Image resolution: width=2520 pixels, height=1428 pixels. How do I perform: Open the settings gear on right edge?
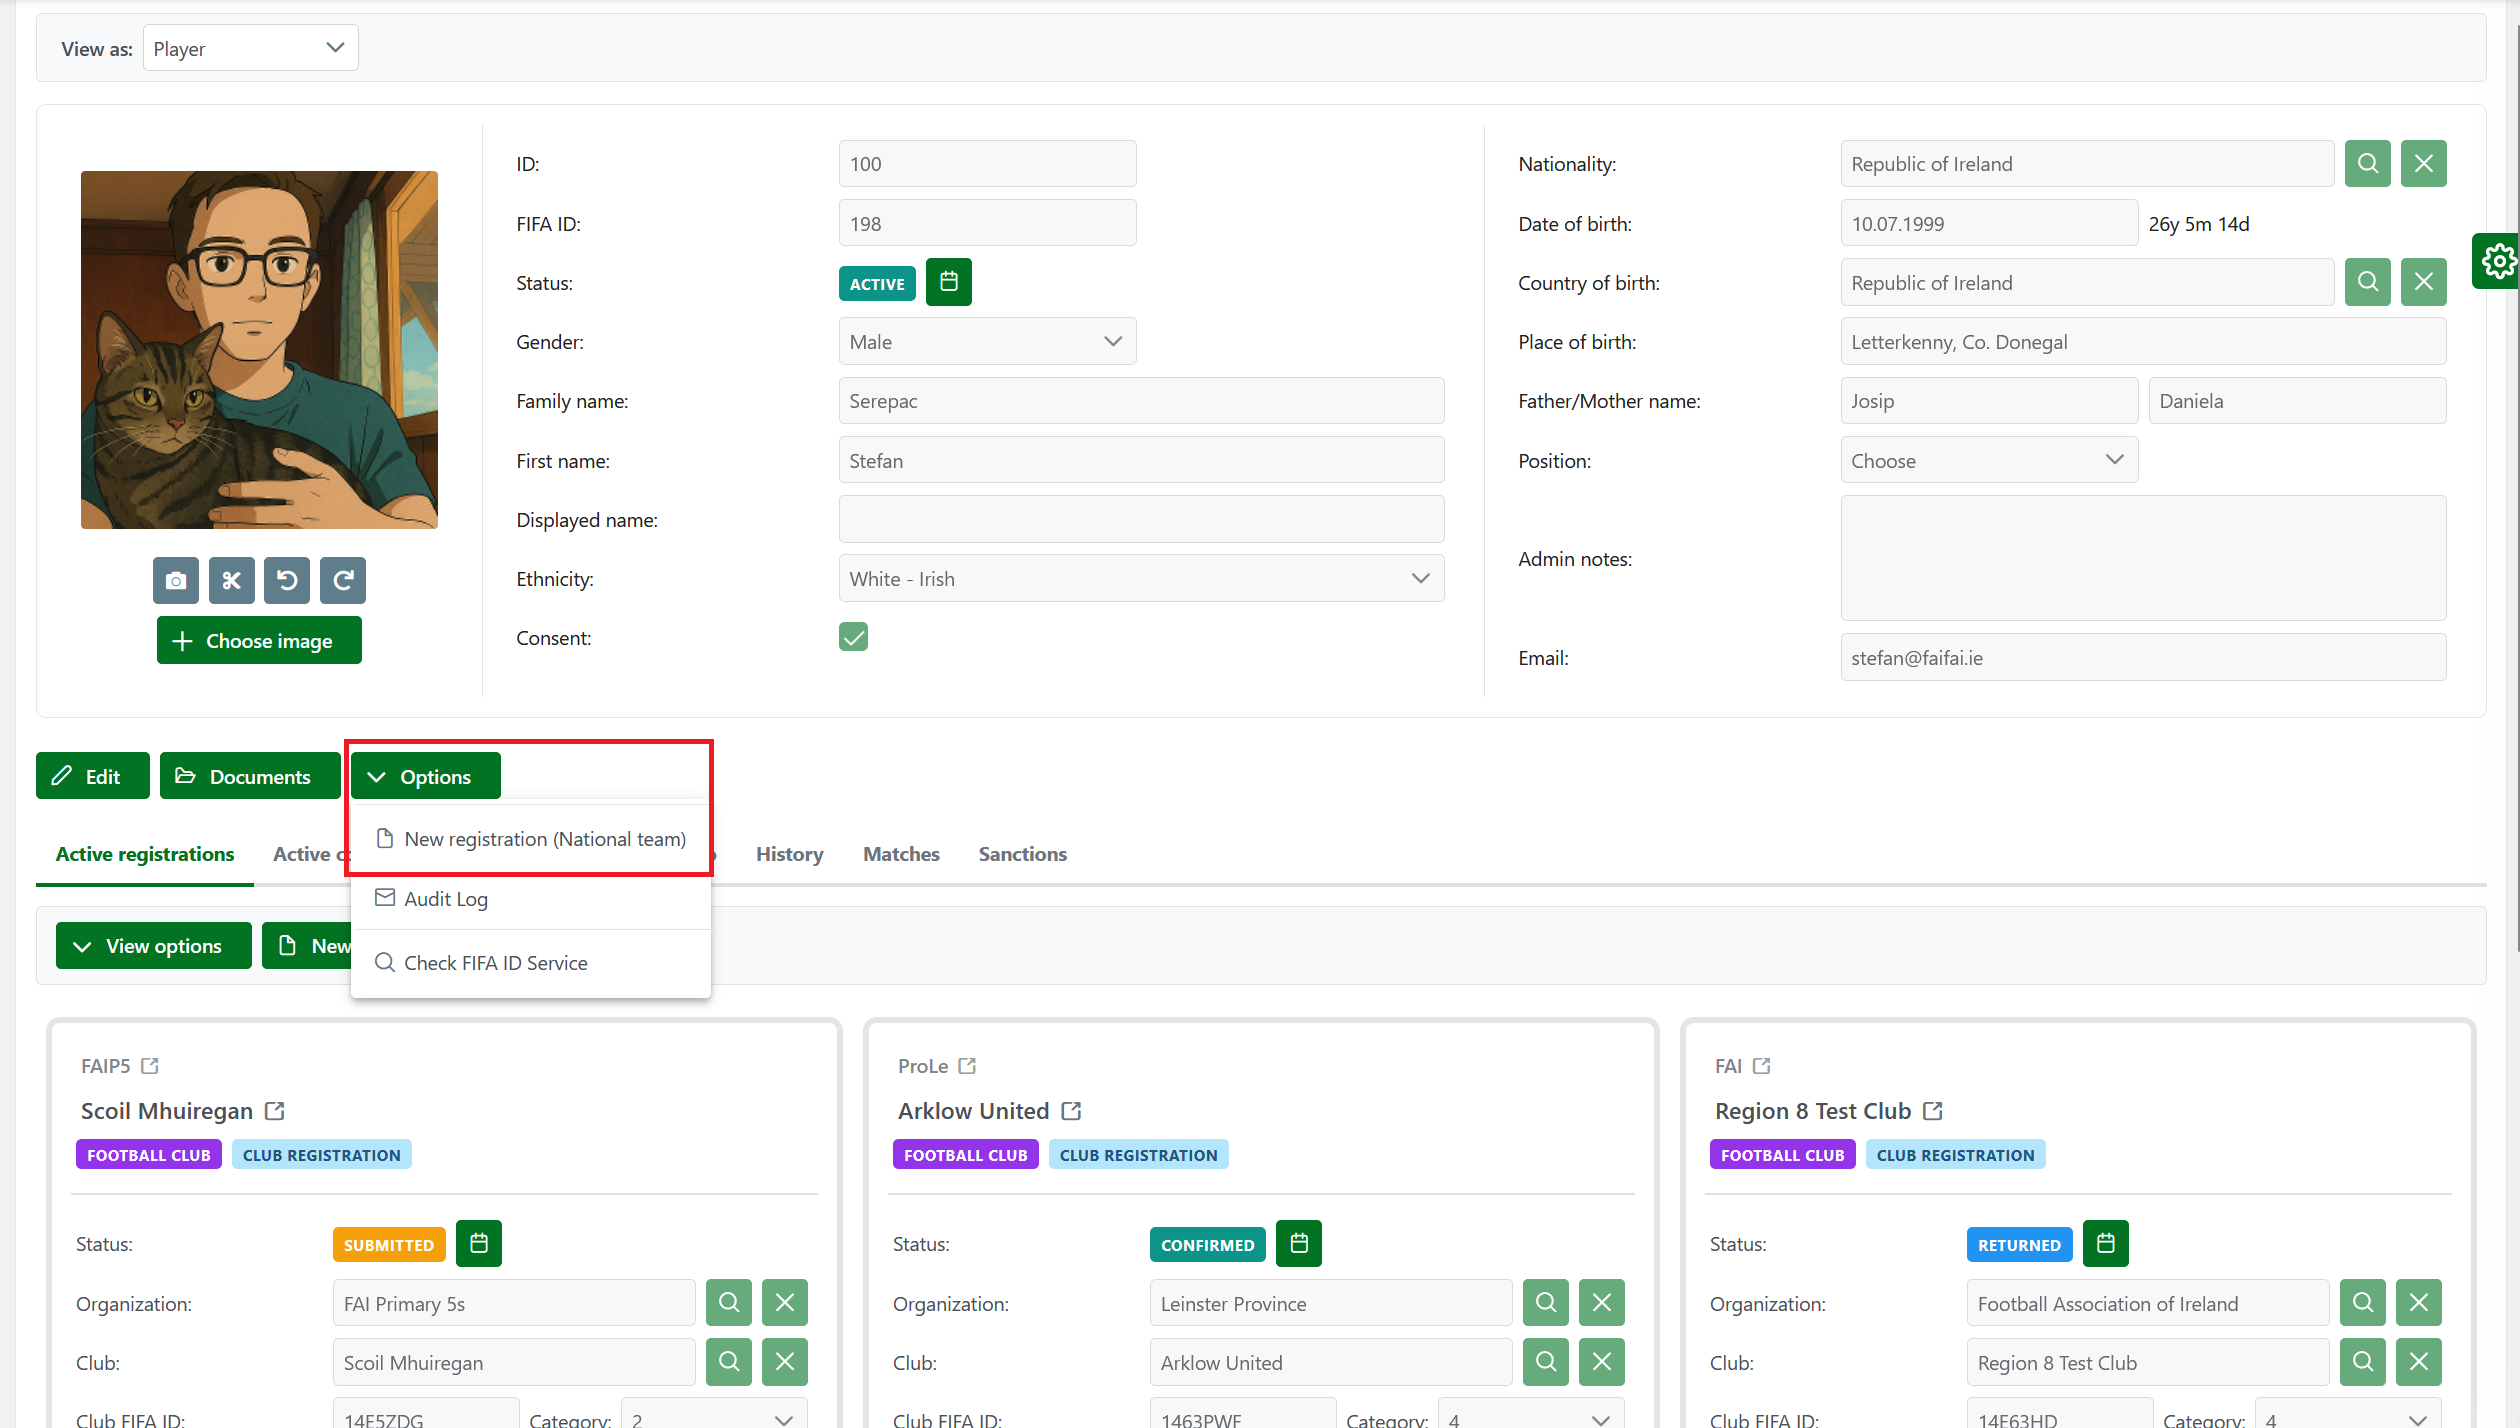tap(2497, 262)
